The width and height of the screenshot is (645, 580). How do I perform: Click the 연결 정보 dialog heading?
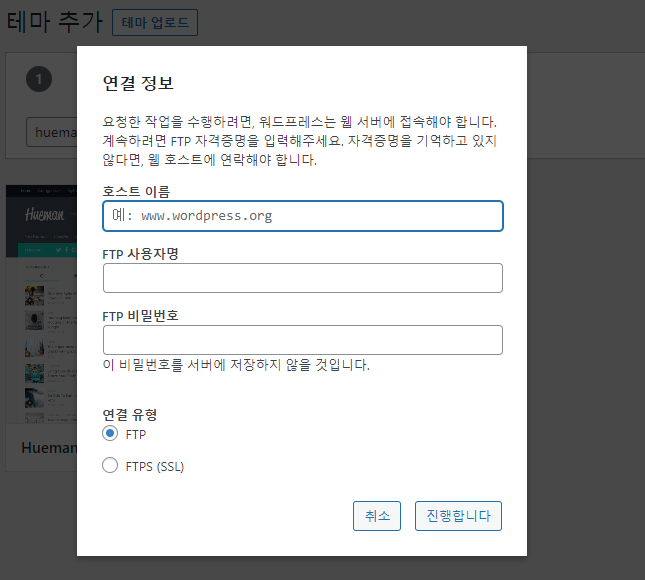click(138, 83)
